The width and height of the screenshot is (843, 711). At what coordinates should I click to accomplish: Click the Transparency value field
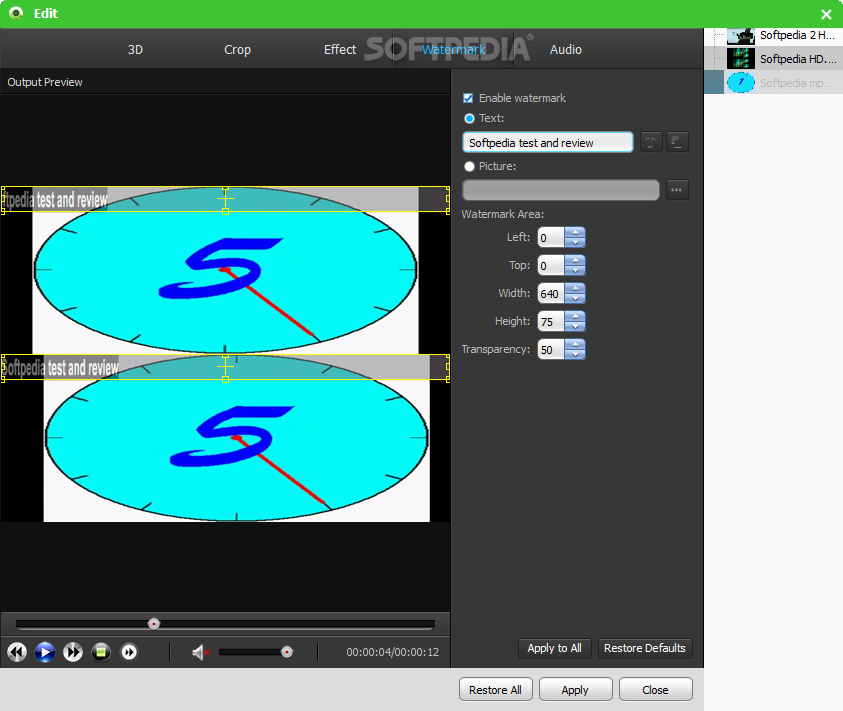click(551, 349)
